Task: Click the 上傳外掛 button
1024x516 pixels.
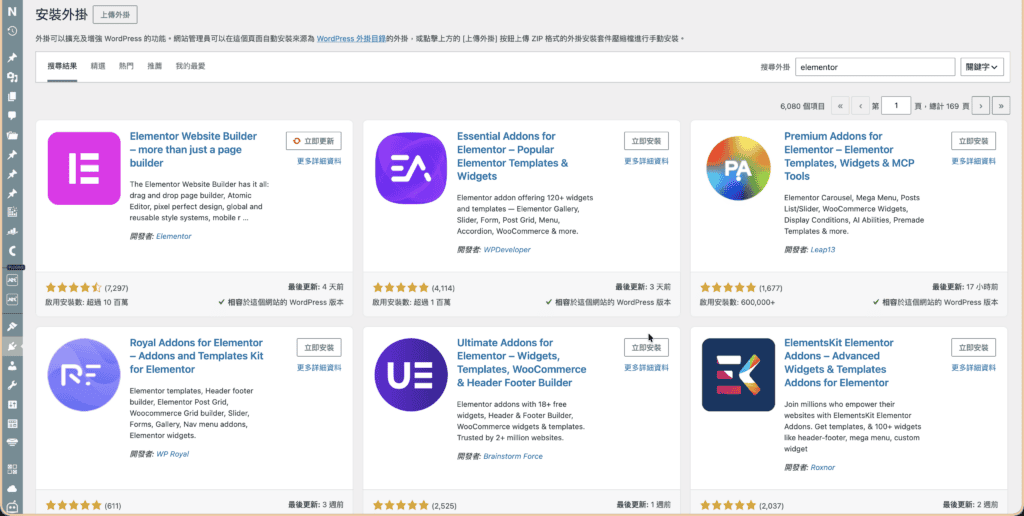Action: pyautogui.click(x=115, y=14)
